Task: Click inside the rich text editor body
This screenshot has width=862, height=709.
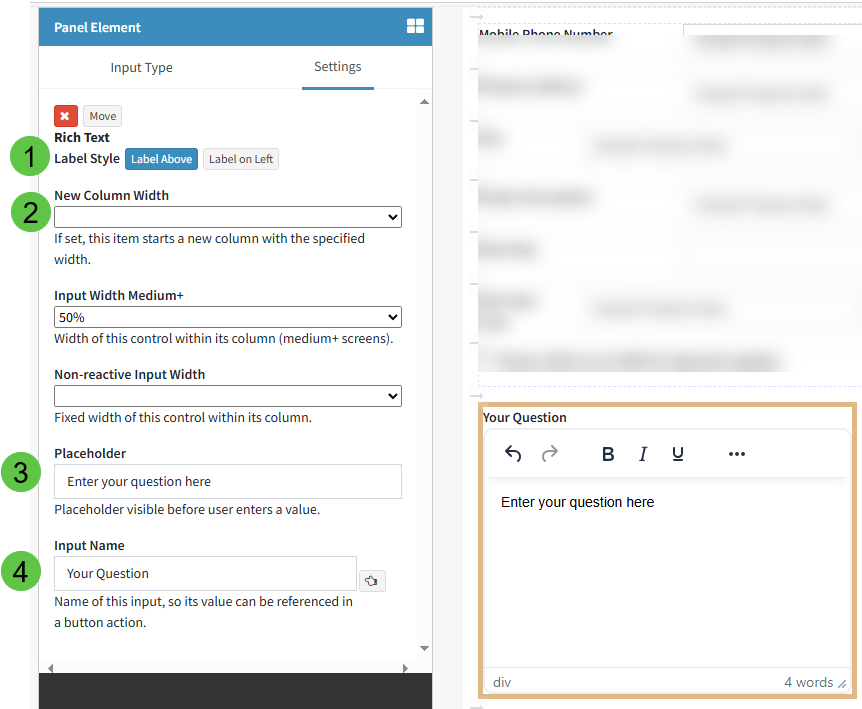Action: click(667, 572)
